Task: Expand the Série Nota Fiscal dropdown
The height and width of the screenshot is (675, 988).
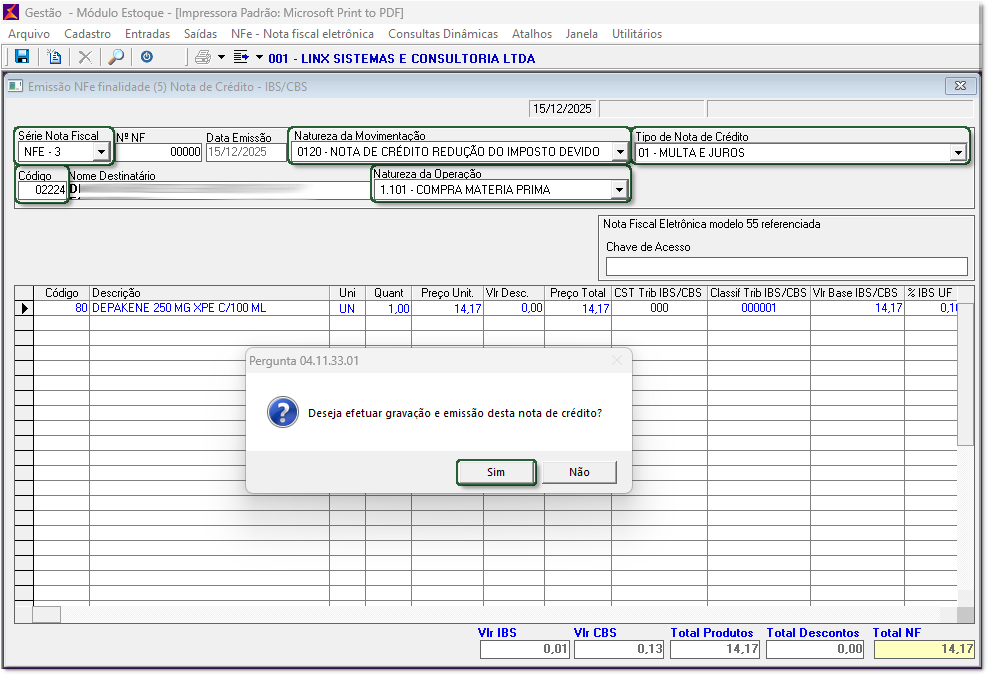Action: pos(100,153)
